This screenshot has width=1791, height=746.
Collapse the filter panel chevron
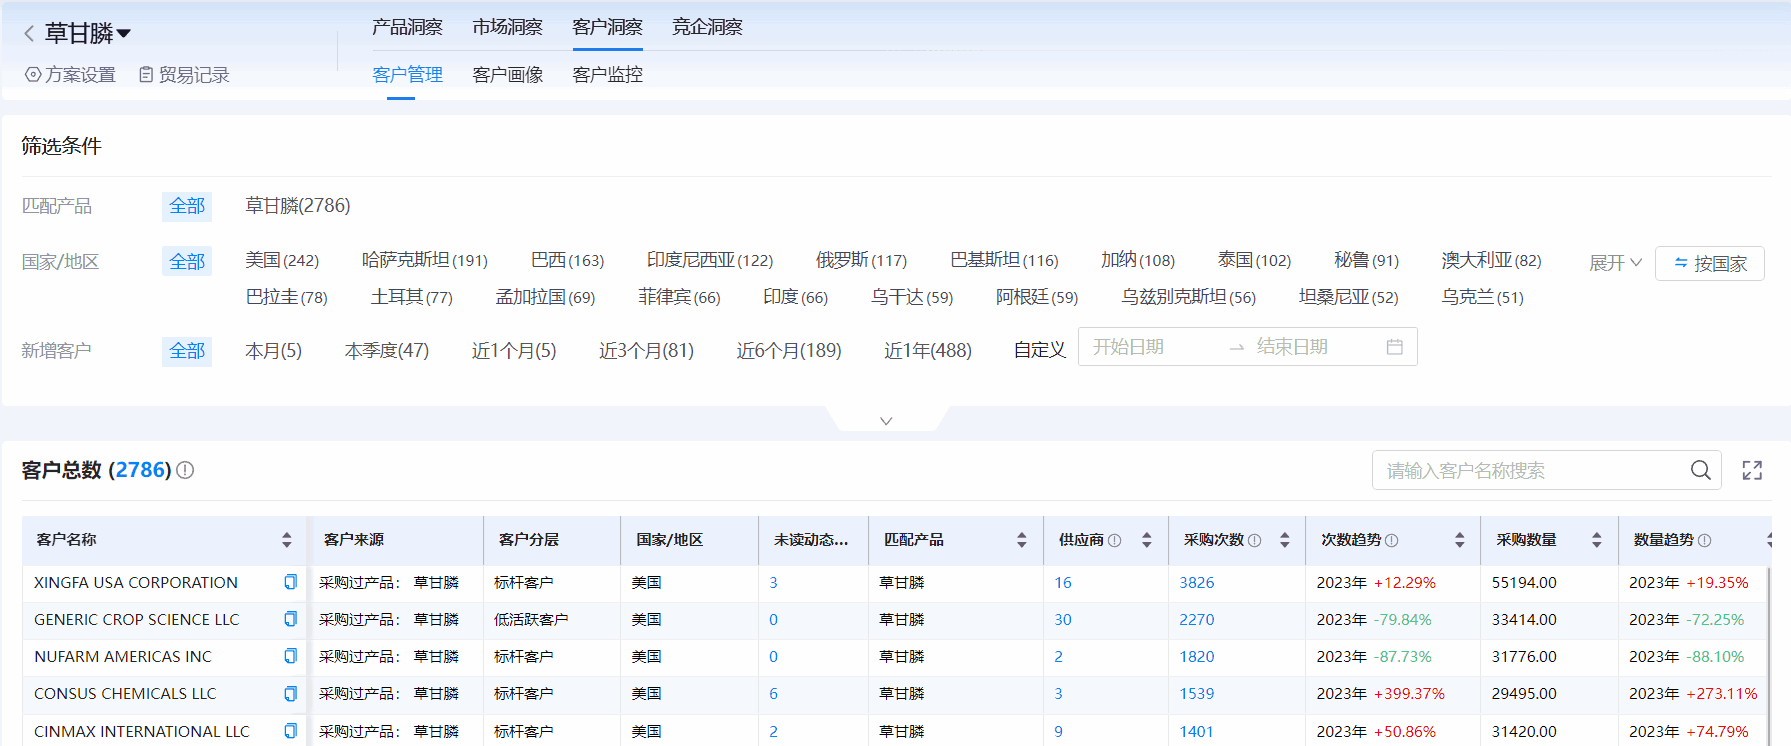click(886, 421)
